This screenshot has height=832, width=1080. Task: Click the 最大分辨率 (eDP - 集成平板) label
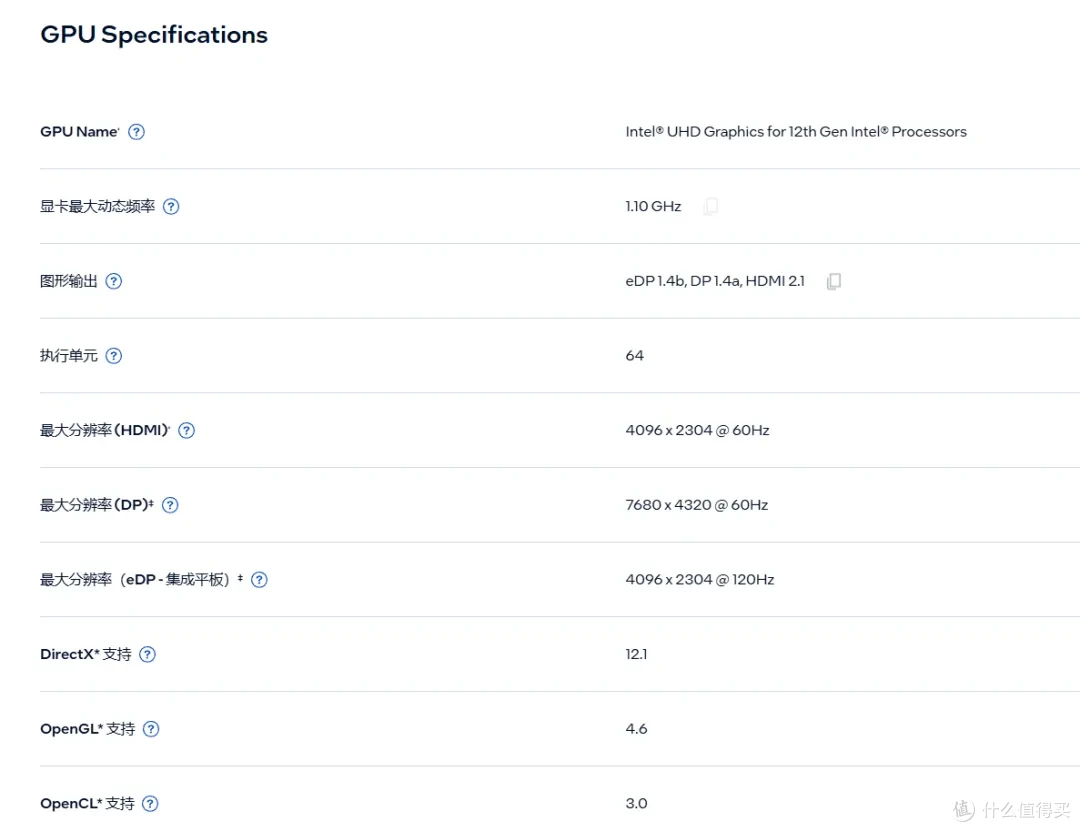(141, 580)
